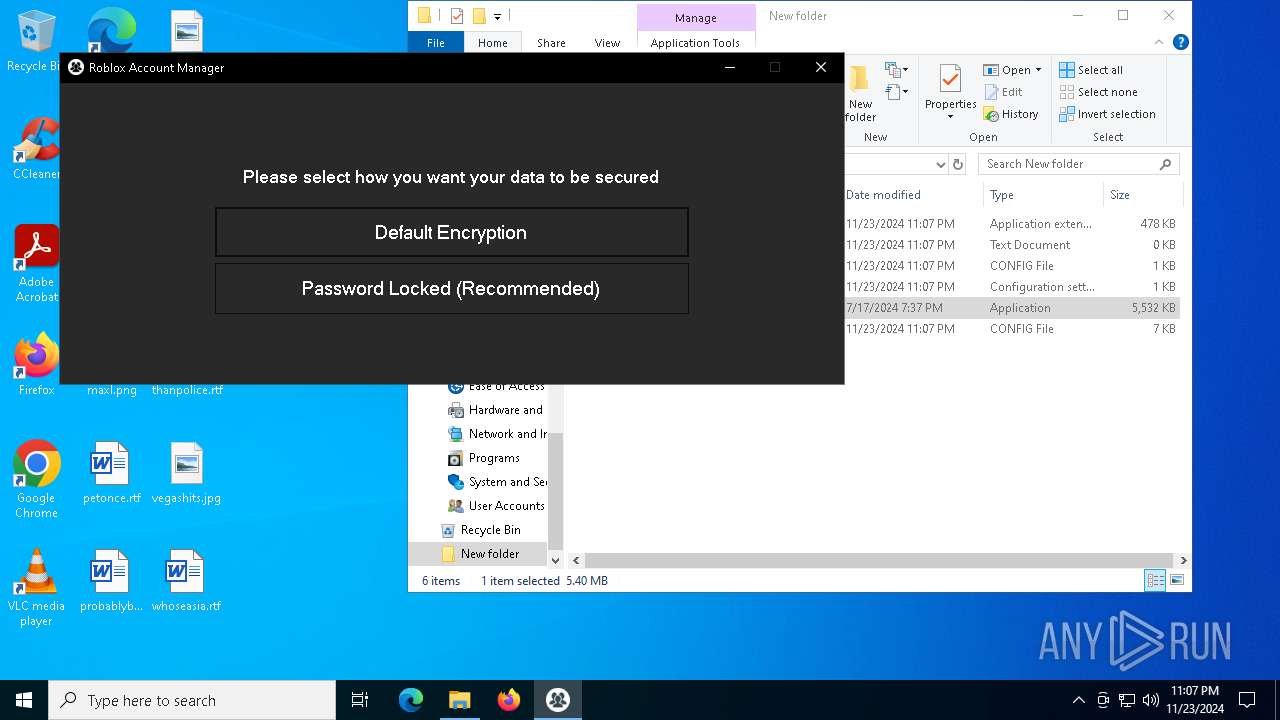Click Edit in the Open group
This screenshot has width=1280, height=720.
[x=1003, y=92]
